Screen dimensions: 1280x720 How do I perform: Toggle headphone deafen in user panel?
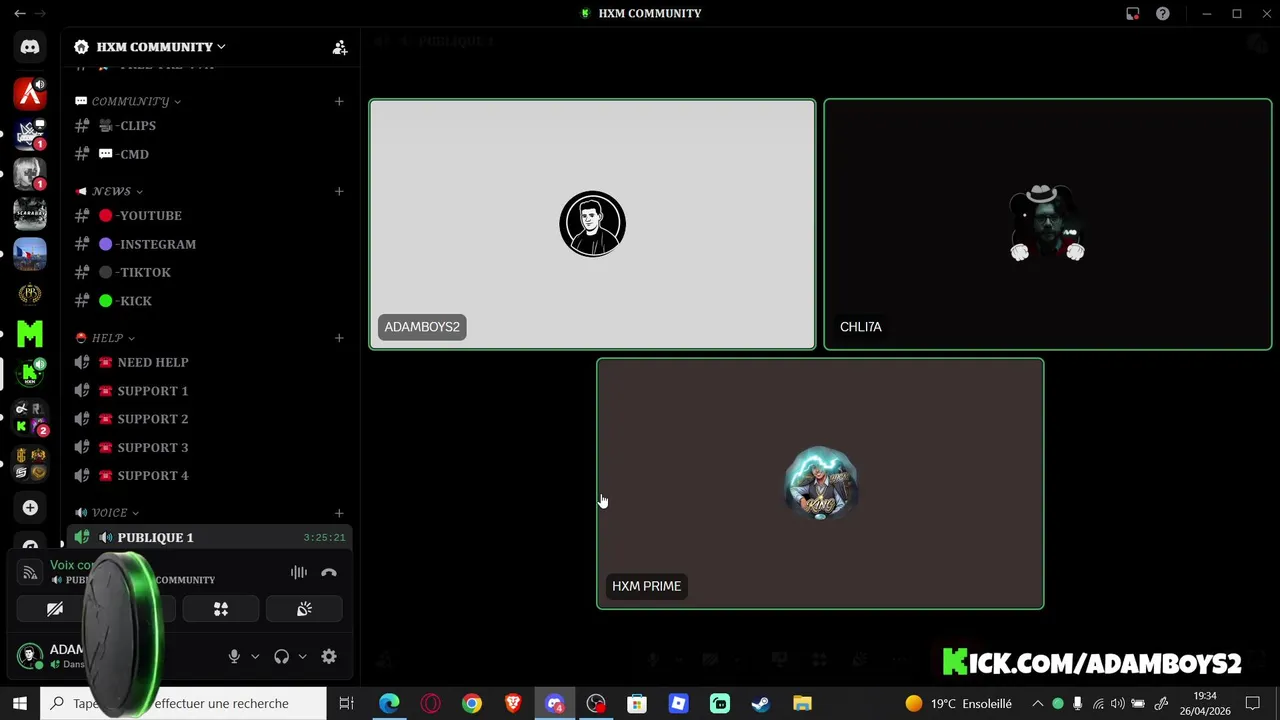[282, 656]
